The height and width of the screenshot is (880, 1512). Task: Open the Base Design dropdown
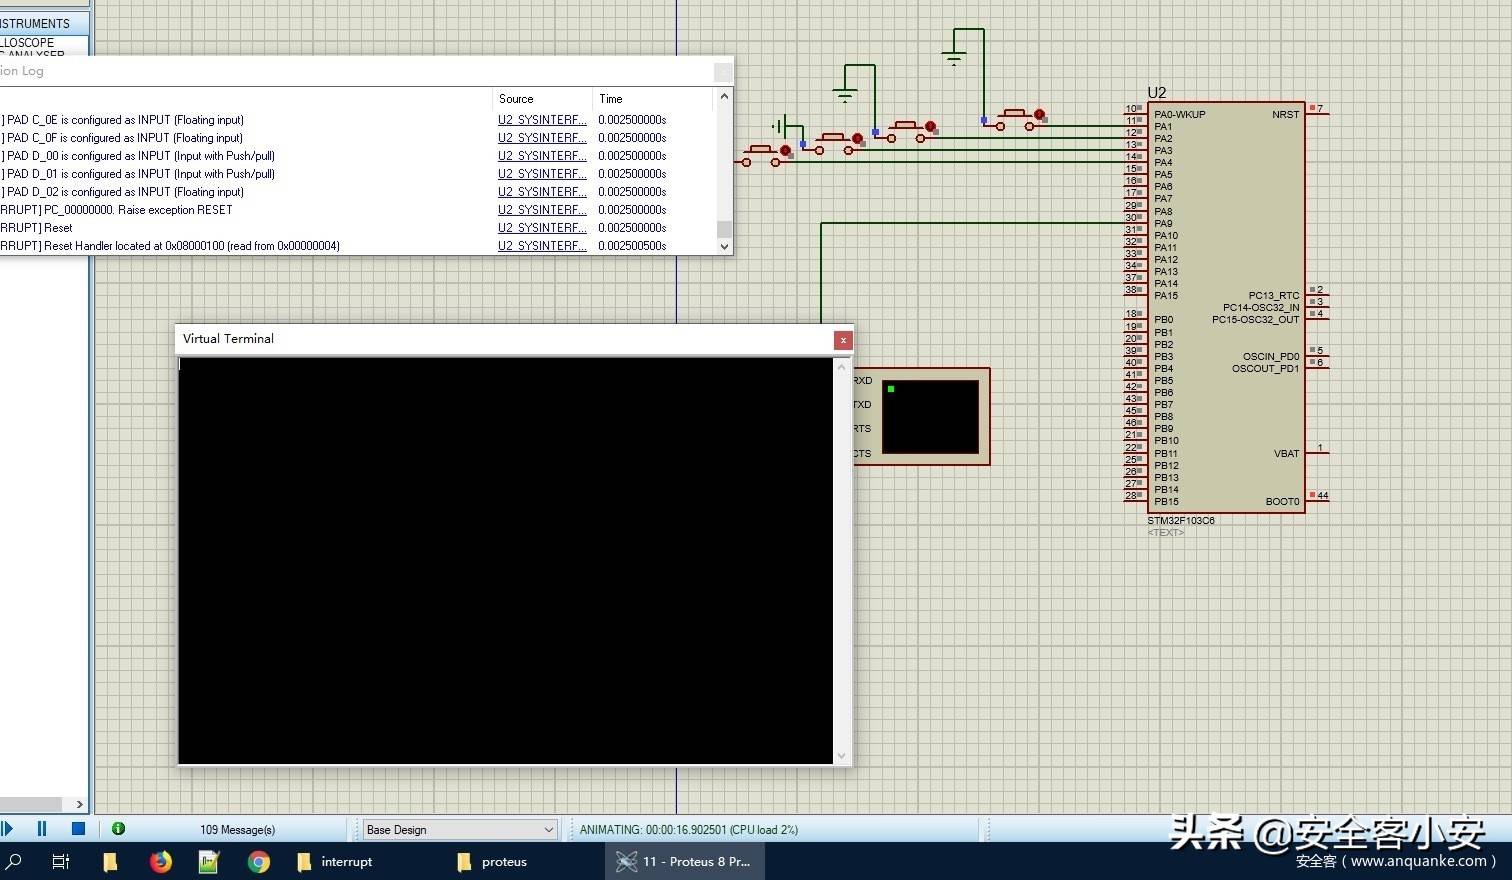click(x=459, y=829)
